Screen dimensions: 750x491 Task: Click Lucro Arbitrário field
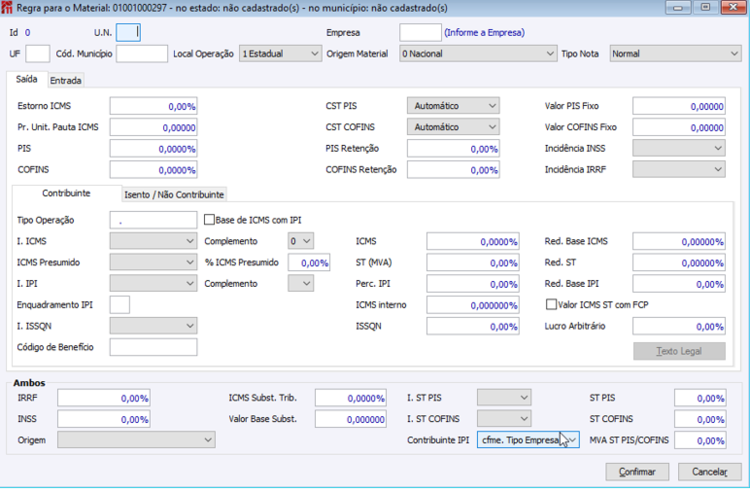[679, 327]
